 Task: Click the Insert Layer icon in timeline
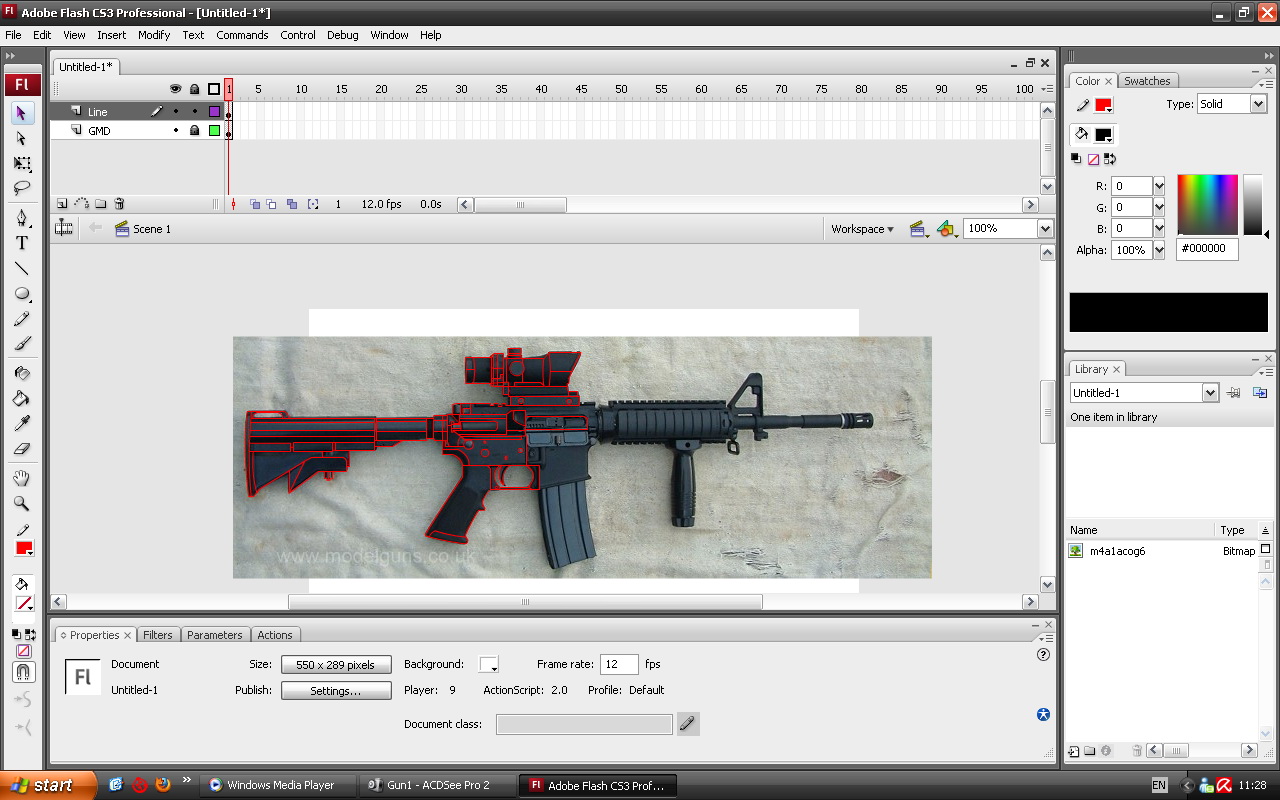pyautogui.click(x=62, y=204)
